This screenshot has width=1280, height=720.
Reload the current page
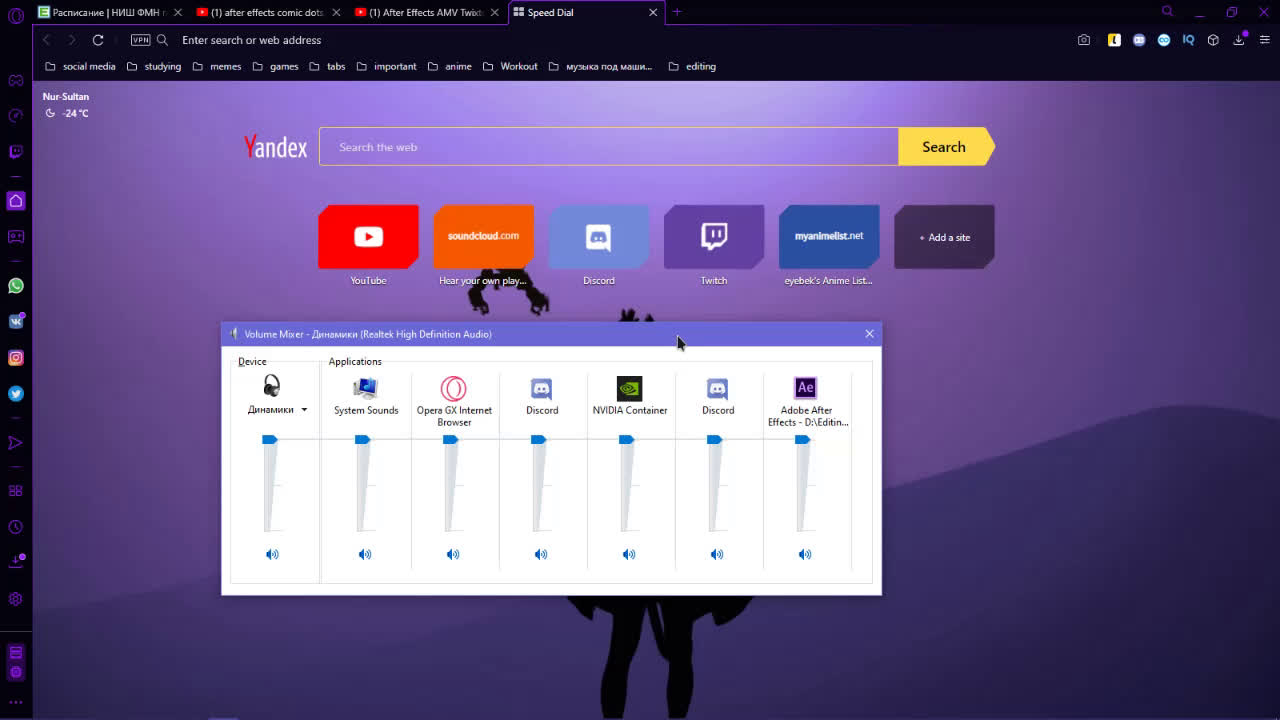(x=98, y=40)
